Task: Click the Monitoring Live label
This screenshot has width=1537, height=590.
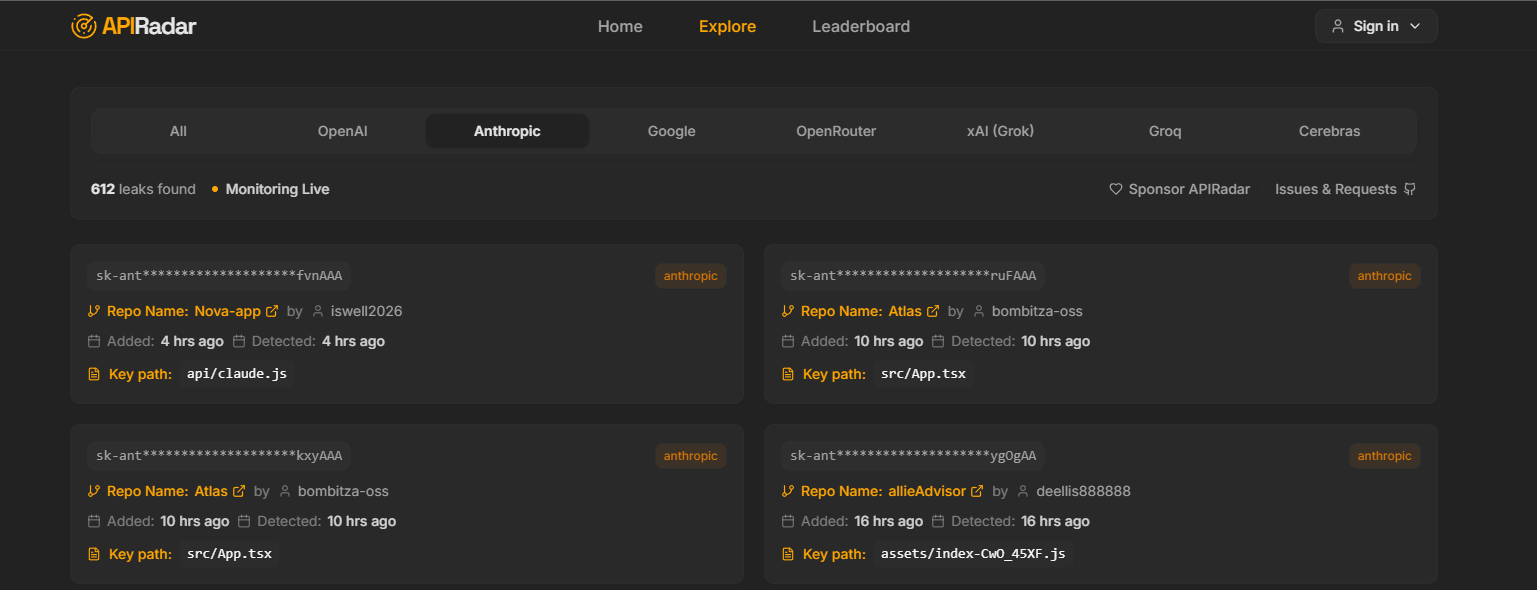Action: pos(278,189)
